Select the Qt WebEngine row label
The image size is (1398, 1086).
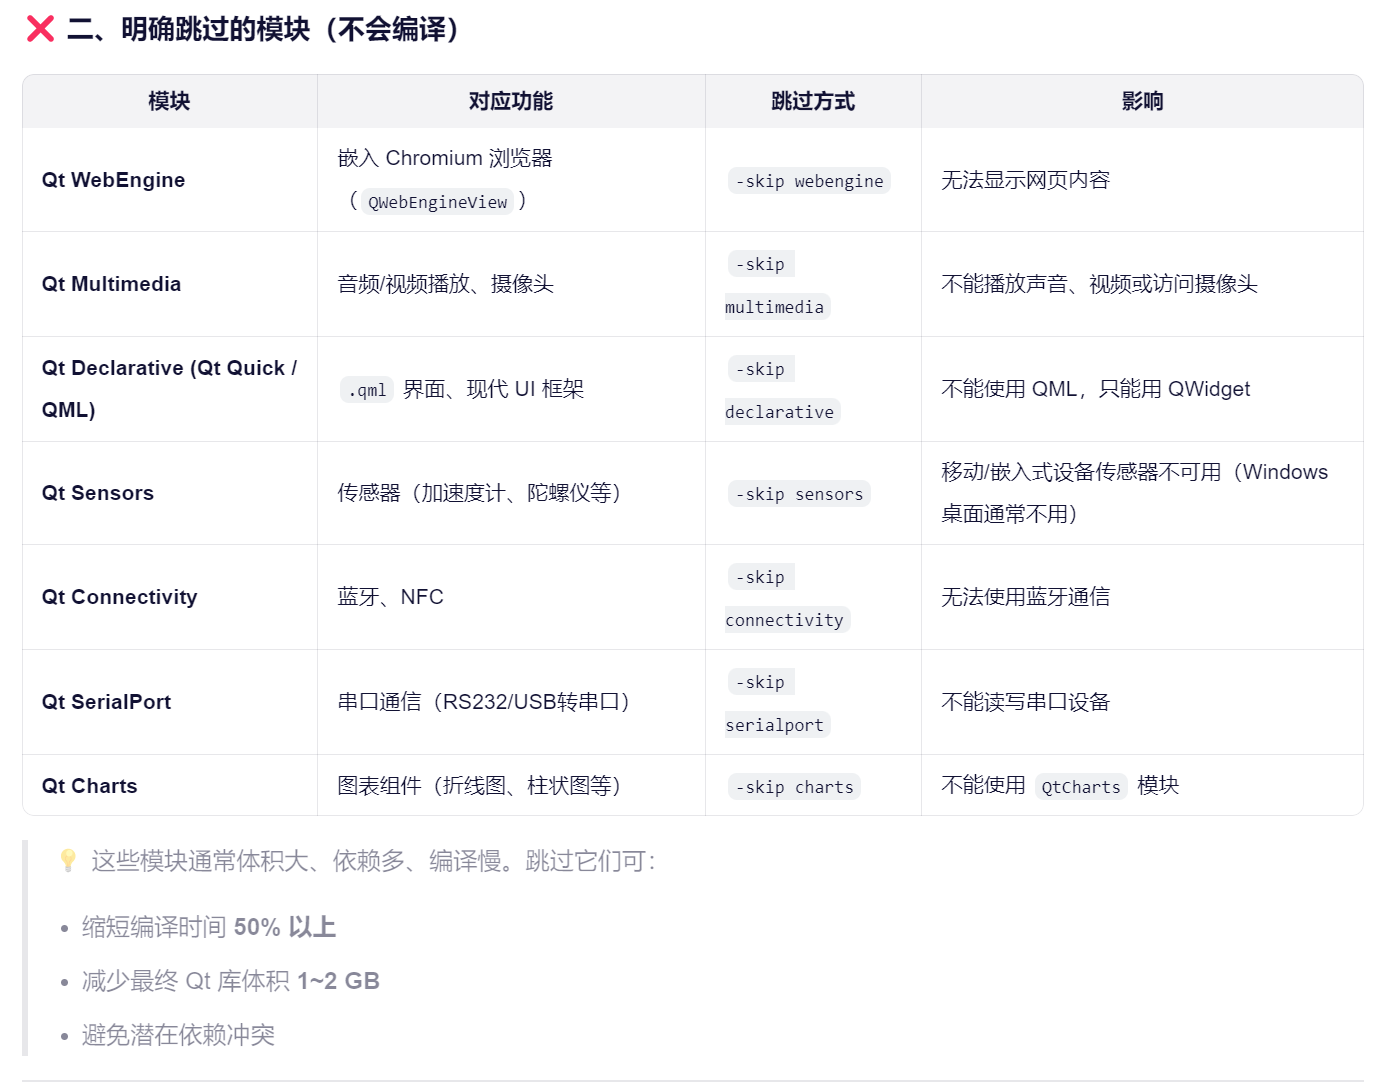click(112, 180)
